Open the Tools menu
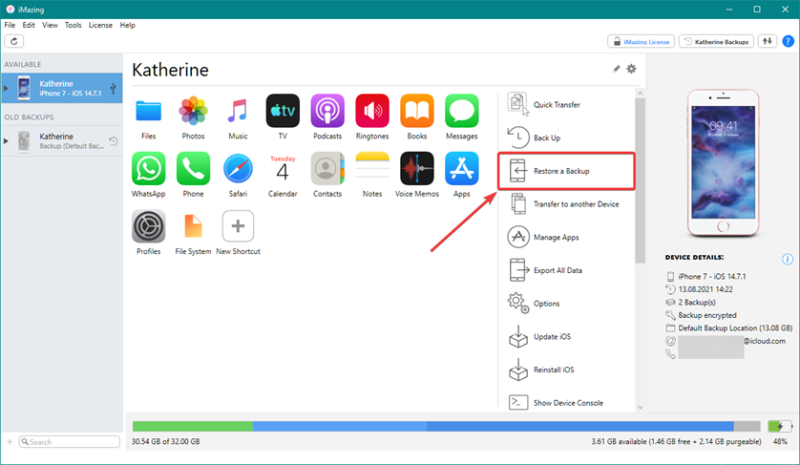 point(73,24)
